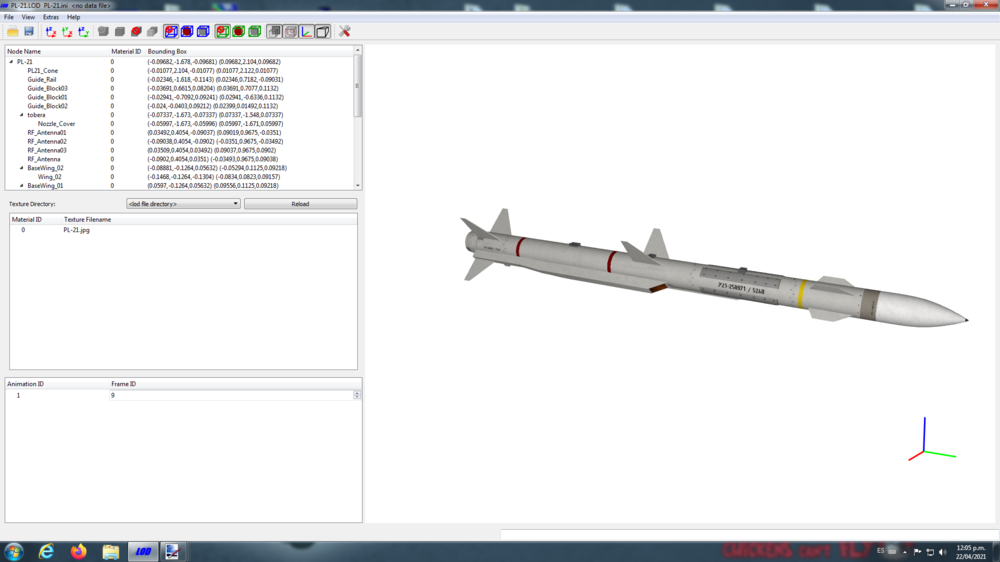Screen dimensions: 1000x562
Task: Collapse the BaseWing_02 tree node
Action: tap(22, 168)
